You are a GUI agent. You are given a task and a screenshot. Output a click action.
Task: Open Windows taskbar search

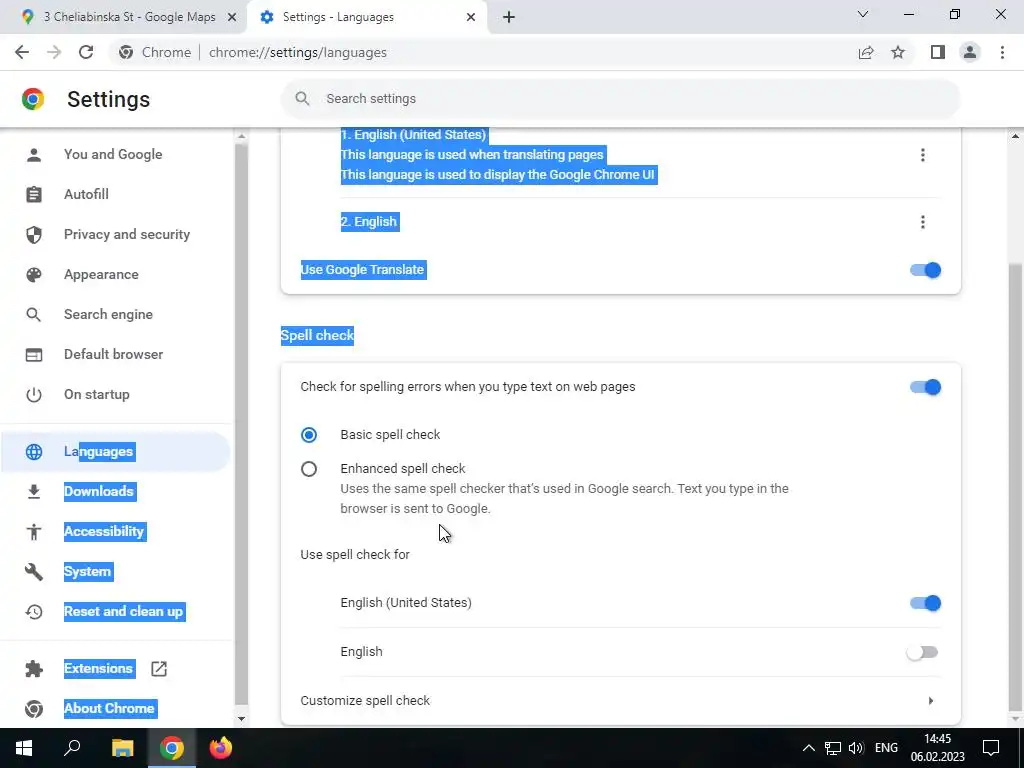click(x=72, y=748)
